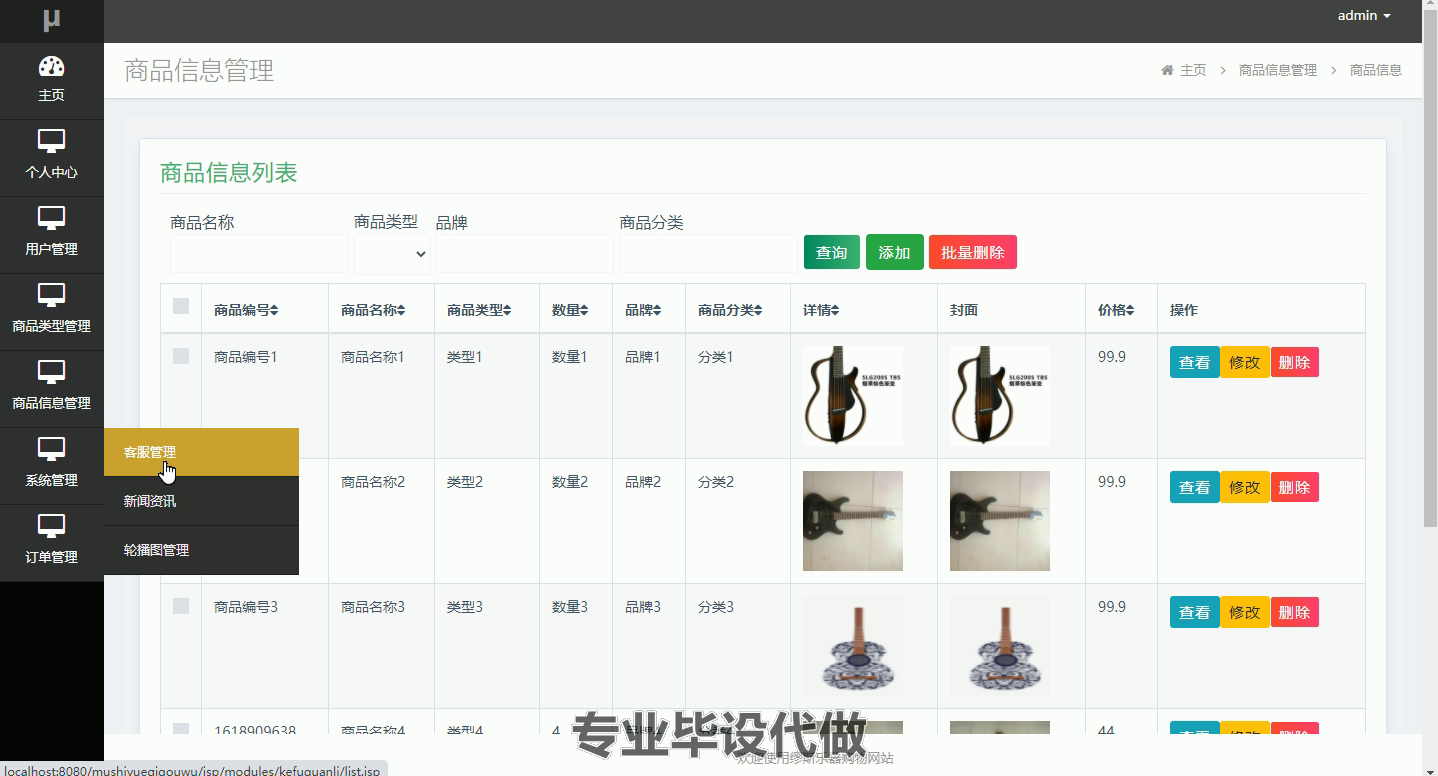
Task: Open 商品类型管理 in the sidebar
Action: click(51, 312)
